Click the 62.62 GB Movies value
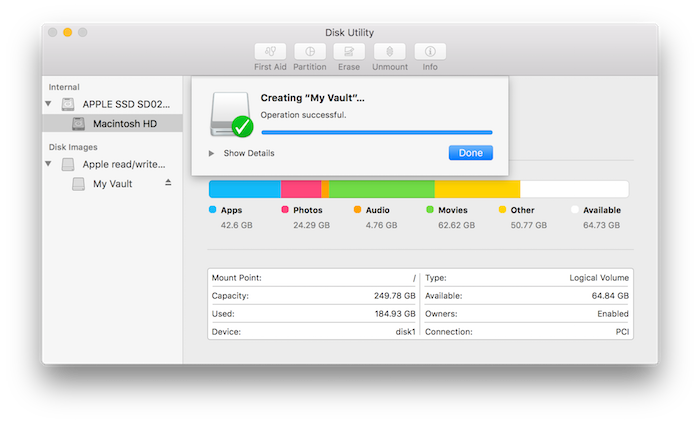Viewport: 700px width, 424px height. coord(456,225)
